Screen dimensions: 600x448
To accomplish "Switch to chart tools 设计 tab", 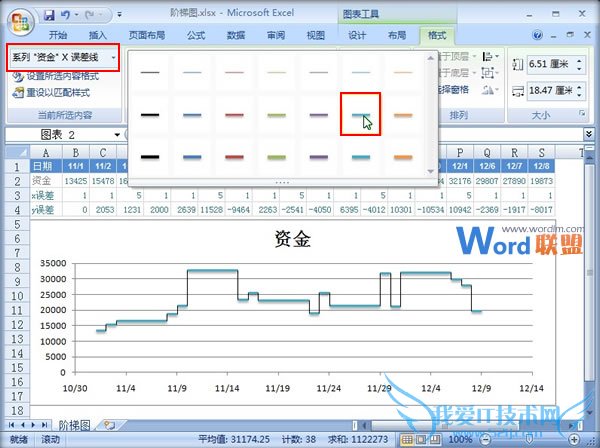I will tap(357, 35).
